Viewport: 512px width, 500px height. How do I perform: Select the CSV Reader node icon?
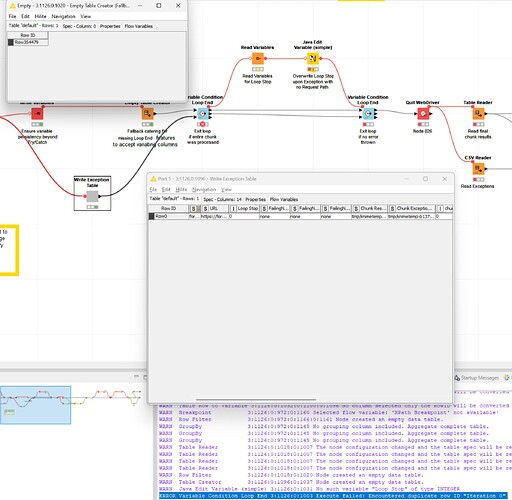click(x=478, y=169)
